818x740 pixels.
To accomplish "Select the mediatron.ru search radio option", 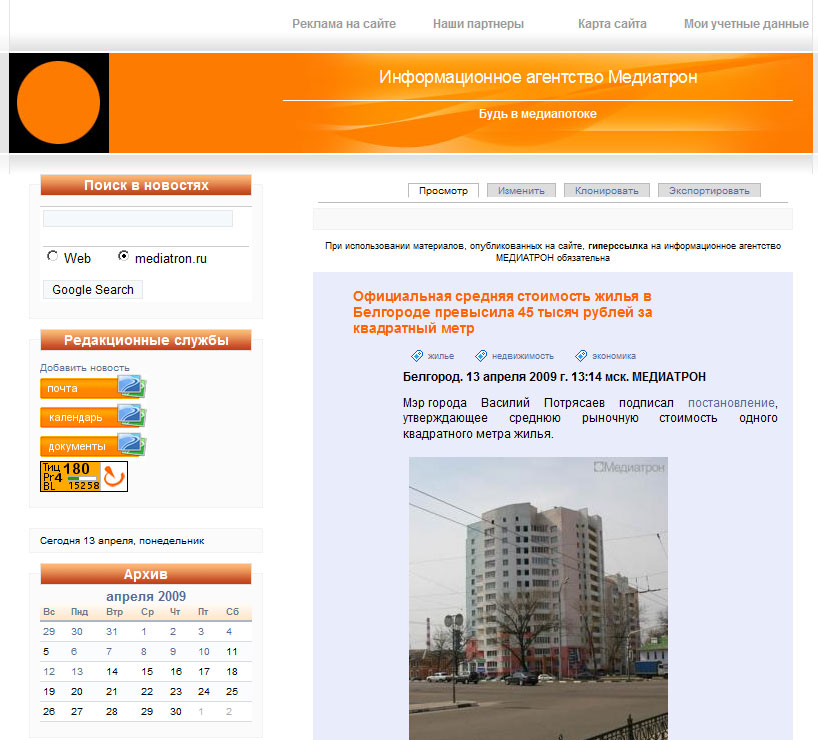I will click(123, 256).
